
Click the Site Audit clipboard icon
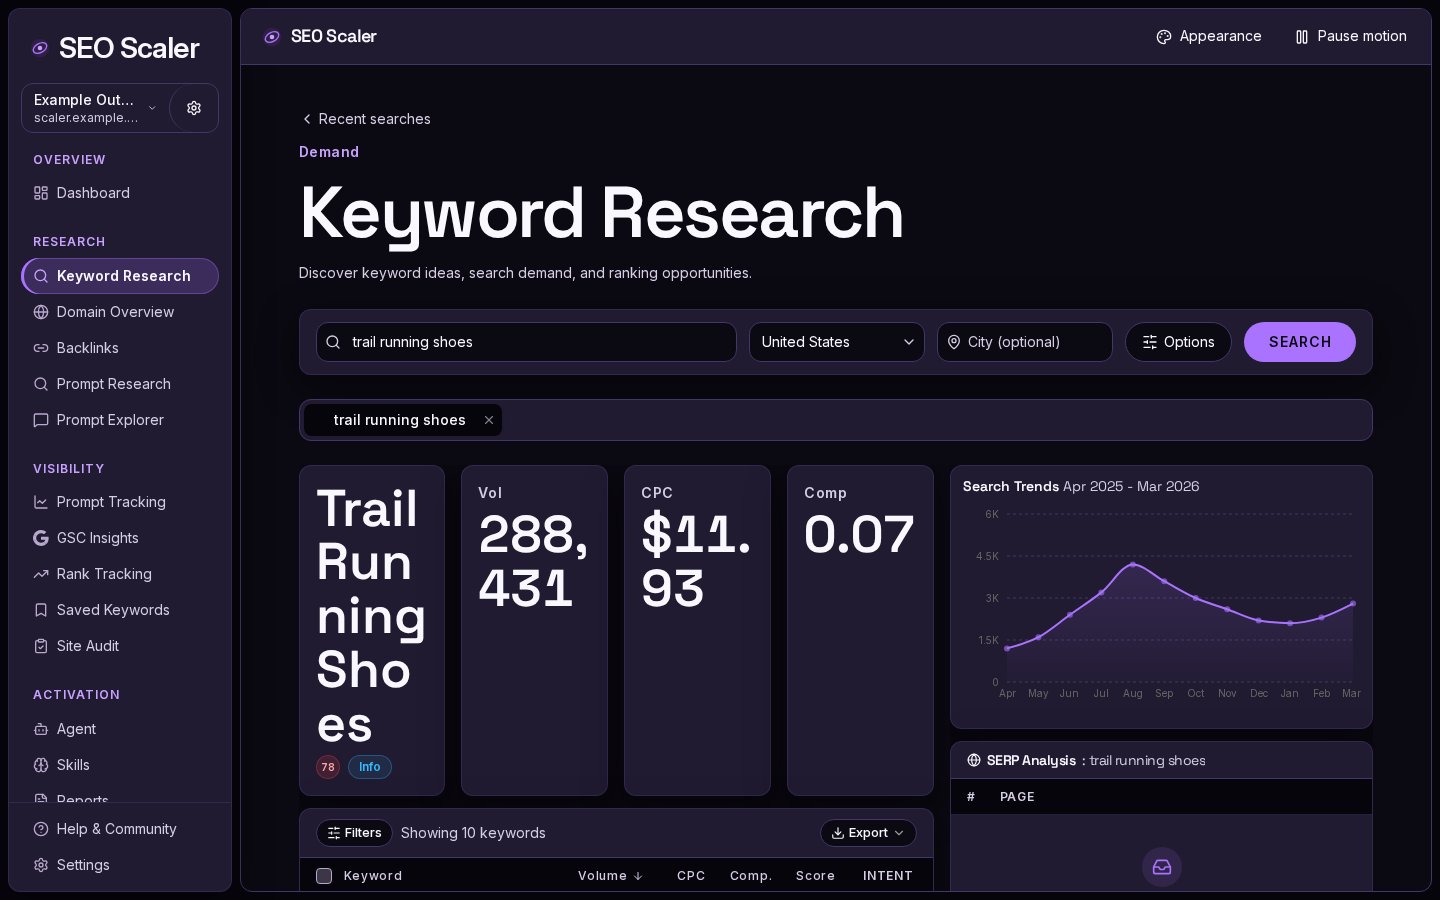[x=41, y=646]
